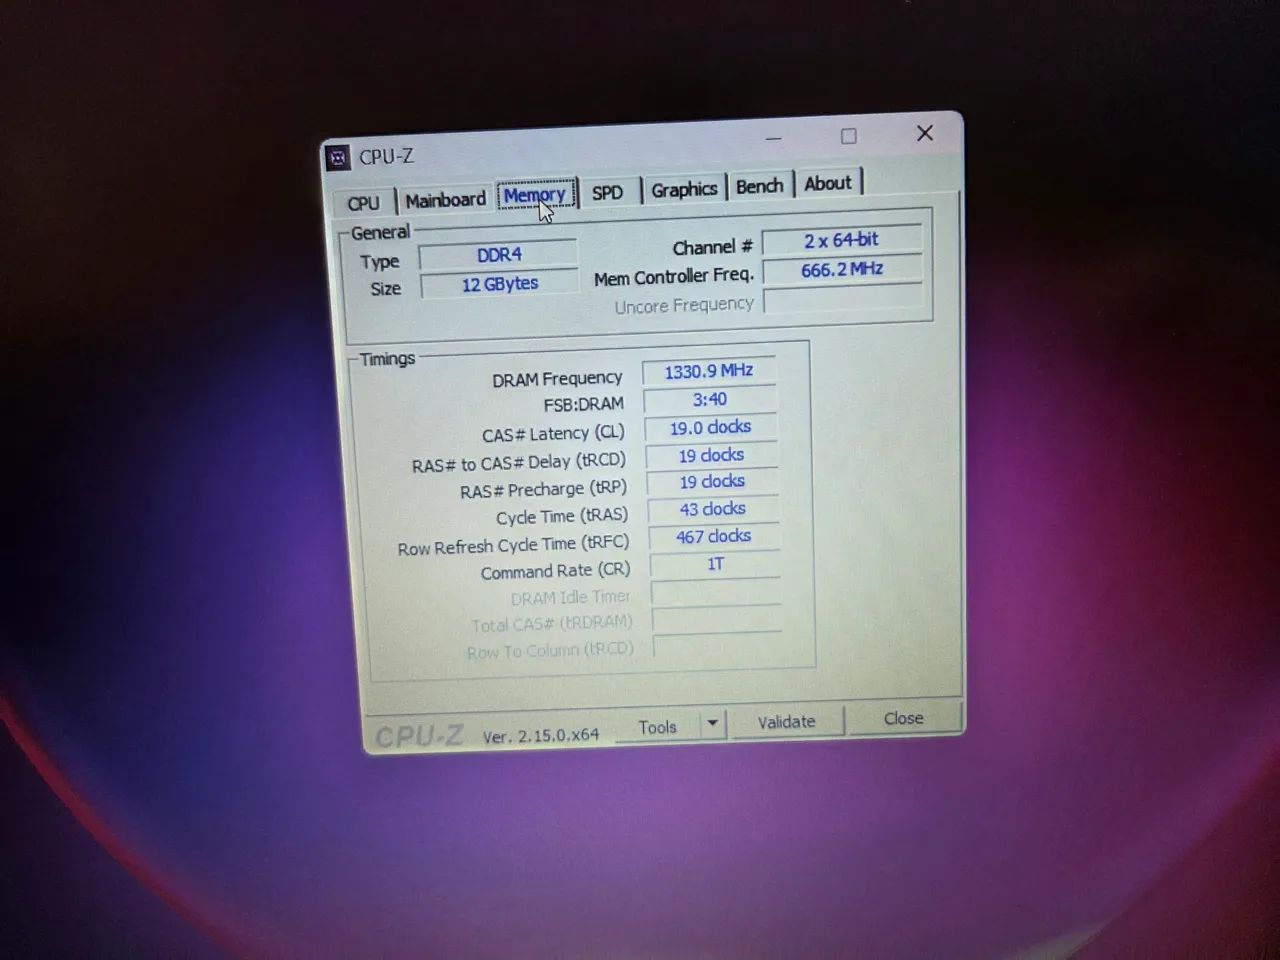Click the Command Rate (CR) label
The image size is (1280, 960).
tap(555, 571)
